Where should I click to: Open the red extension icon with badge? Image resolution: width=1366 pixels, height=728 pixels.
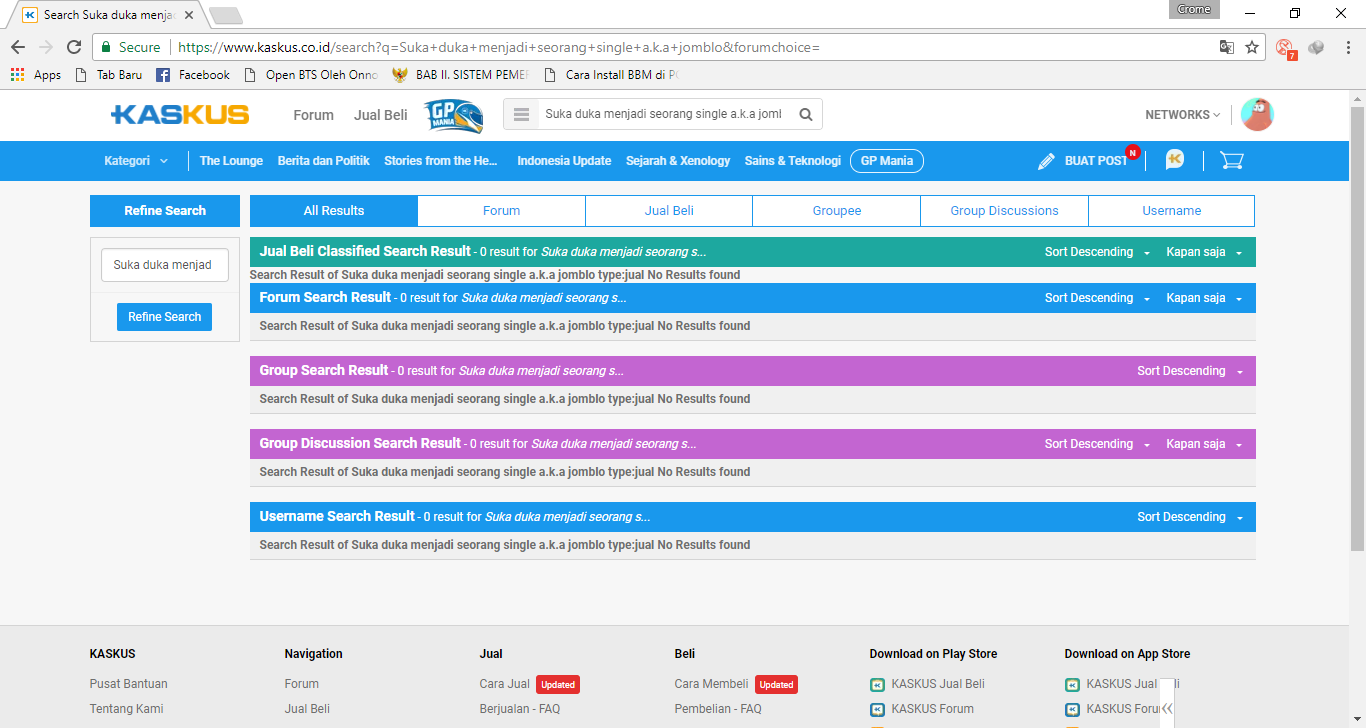pyautogui.click(x=1286, y=48)
